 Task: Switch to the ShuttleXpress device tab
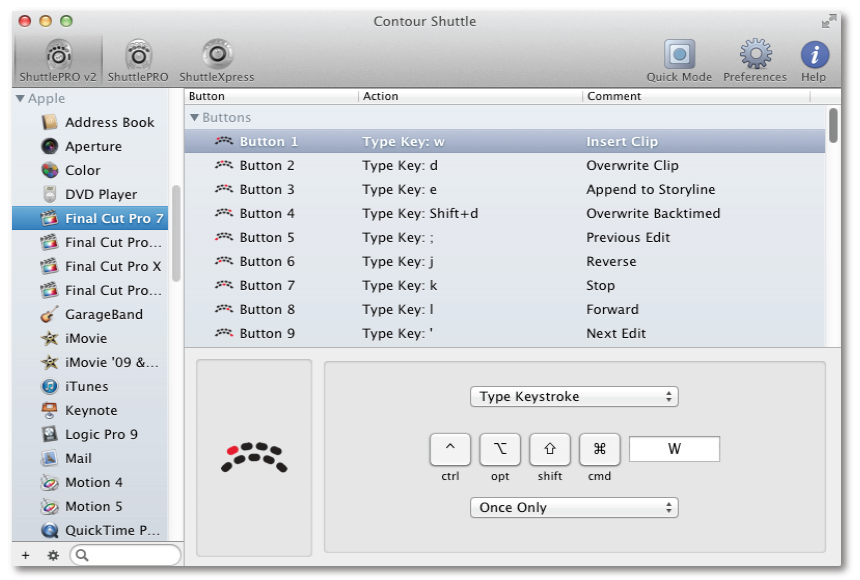[x=217, y=60]
